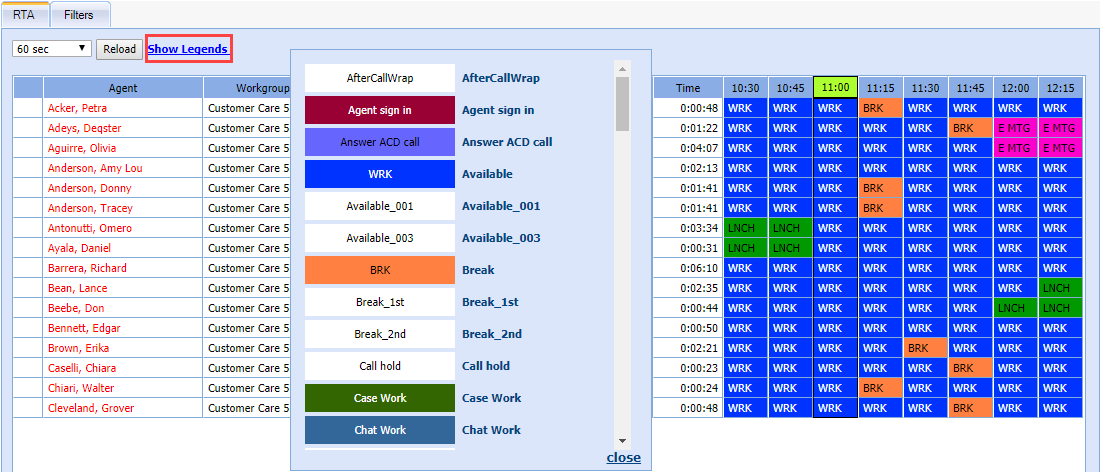
Task: Click the orange Break legend swatch
Action: (380, 270)
